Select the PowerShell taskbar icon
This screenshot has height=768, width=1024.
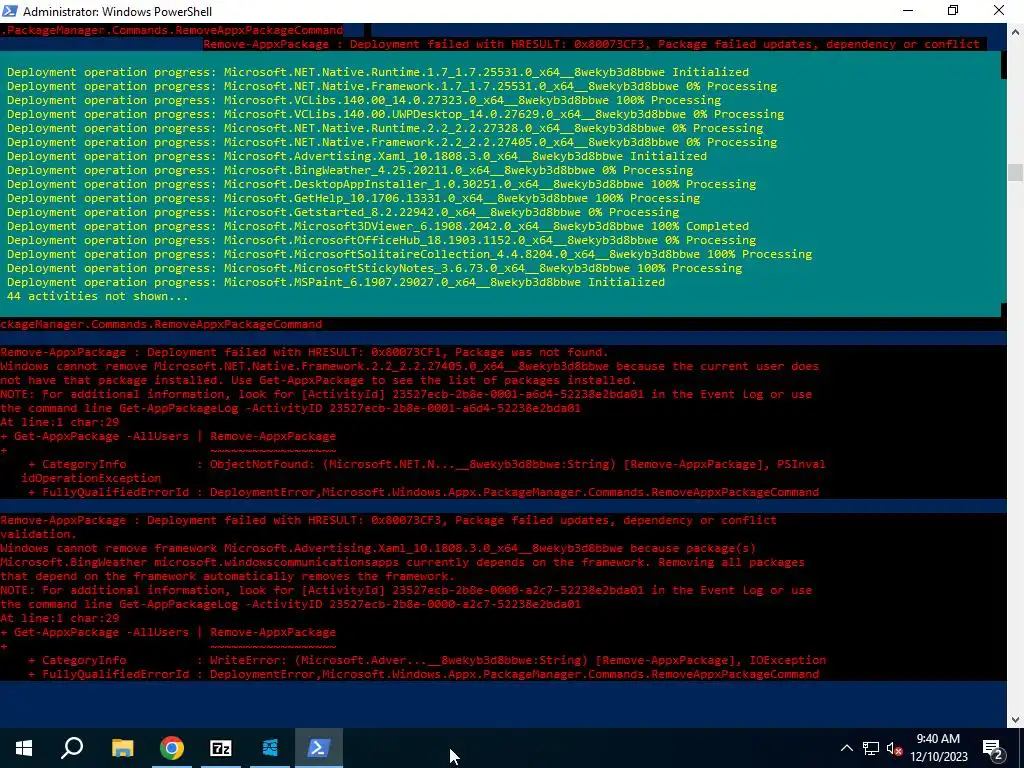(318, 748)
